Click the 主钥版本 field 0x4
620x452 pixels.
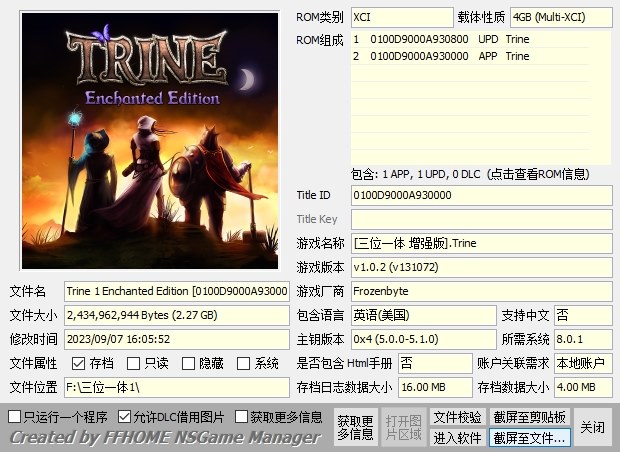coord(423,339)
